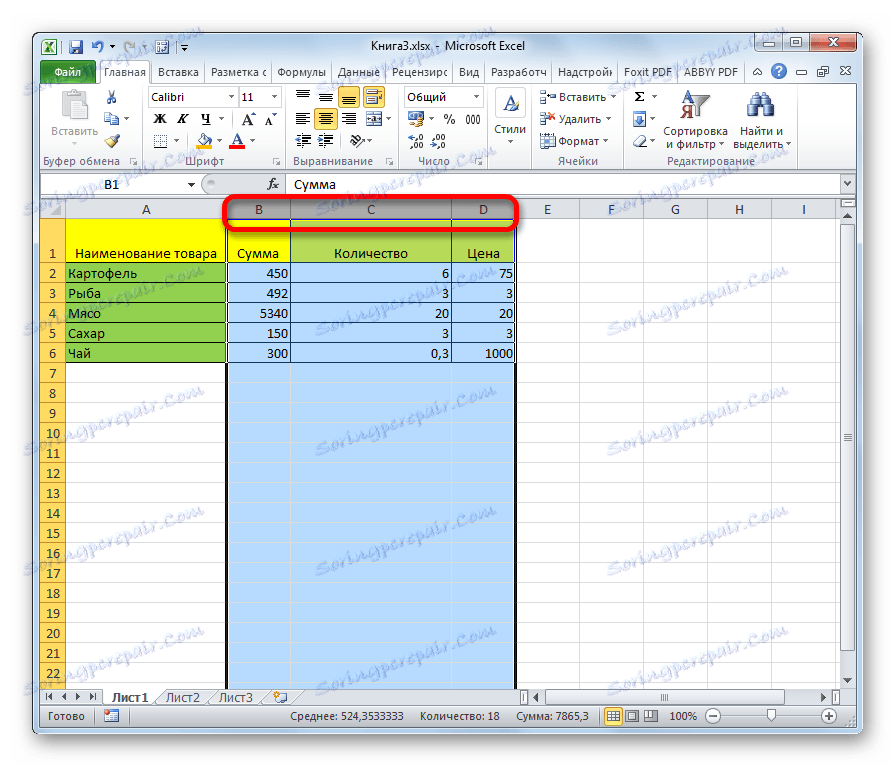
Task: Click the eraser (Clear) icon
Action: 639,141
